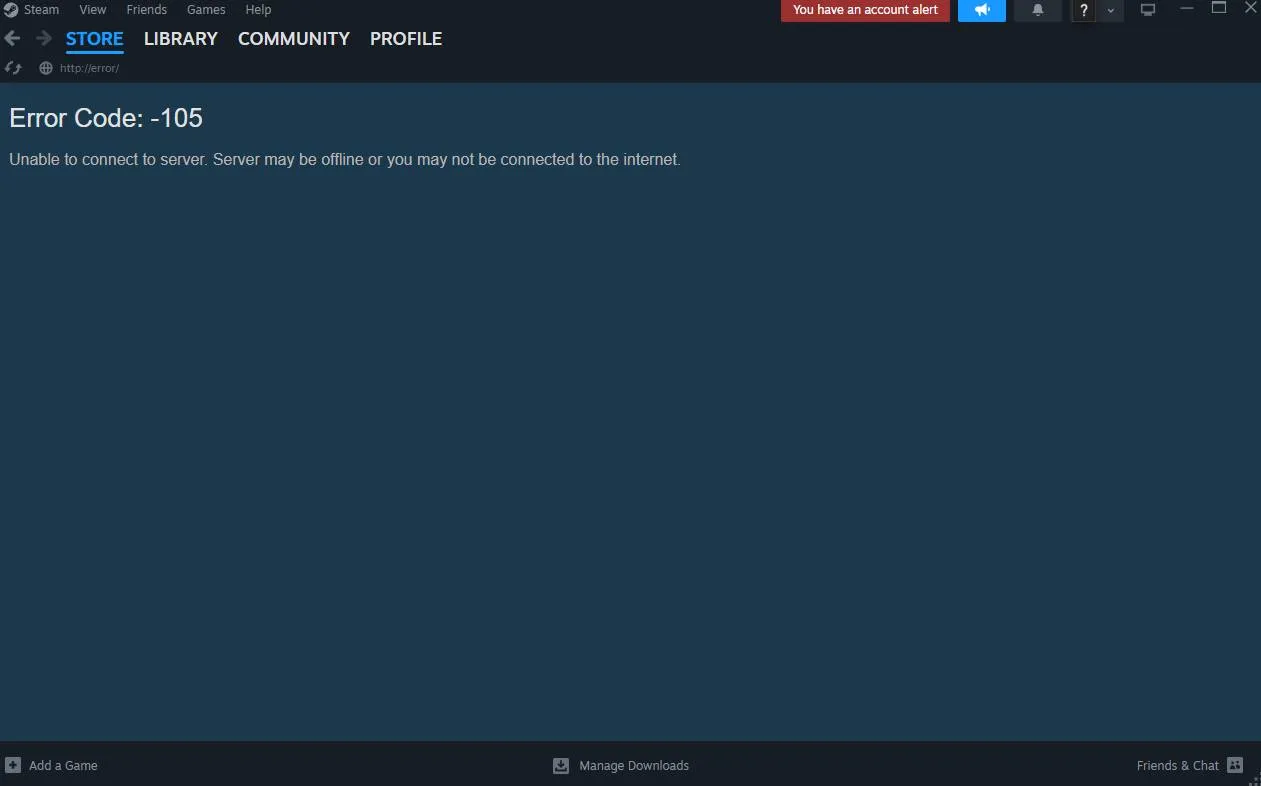Viewport: 1261px width, 786px height.
Task: Click the window resize grip in corner
Action: point(1254,779)
